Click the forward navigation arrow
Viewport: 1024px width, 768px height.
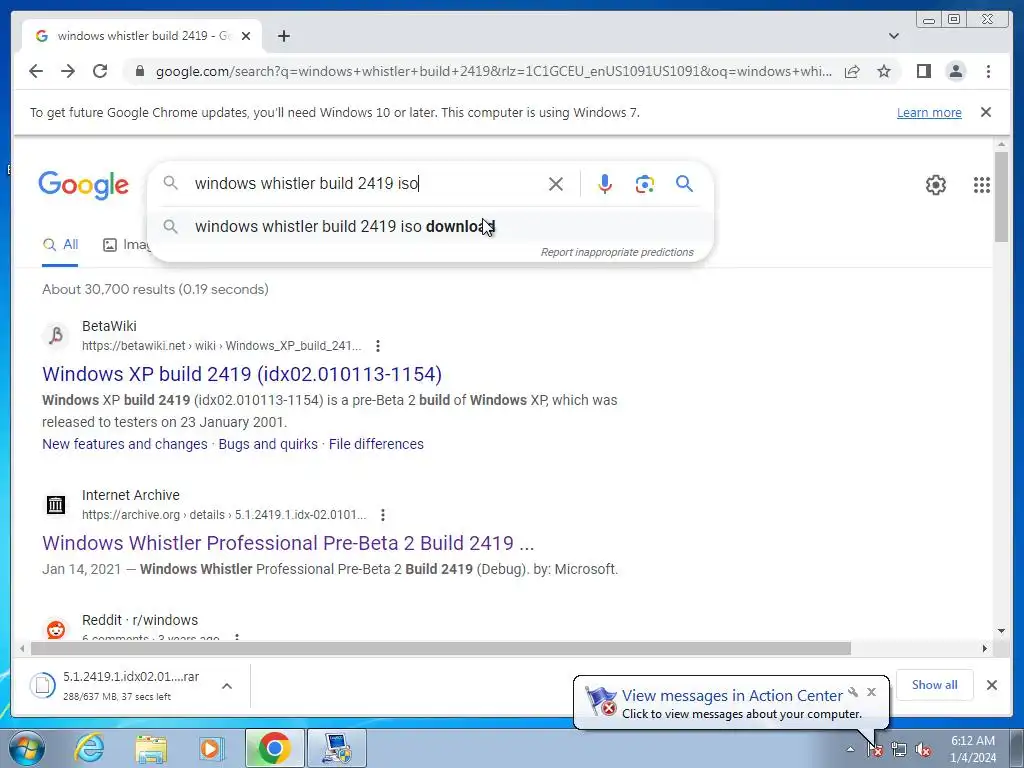tap(68, 71)
